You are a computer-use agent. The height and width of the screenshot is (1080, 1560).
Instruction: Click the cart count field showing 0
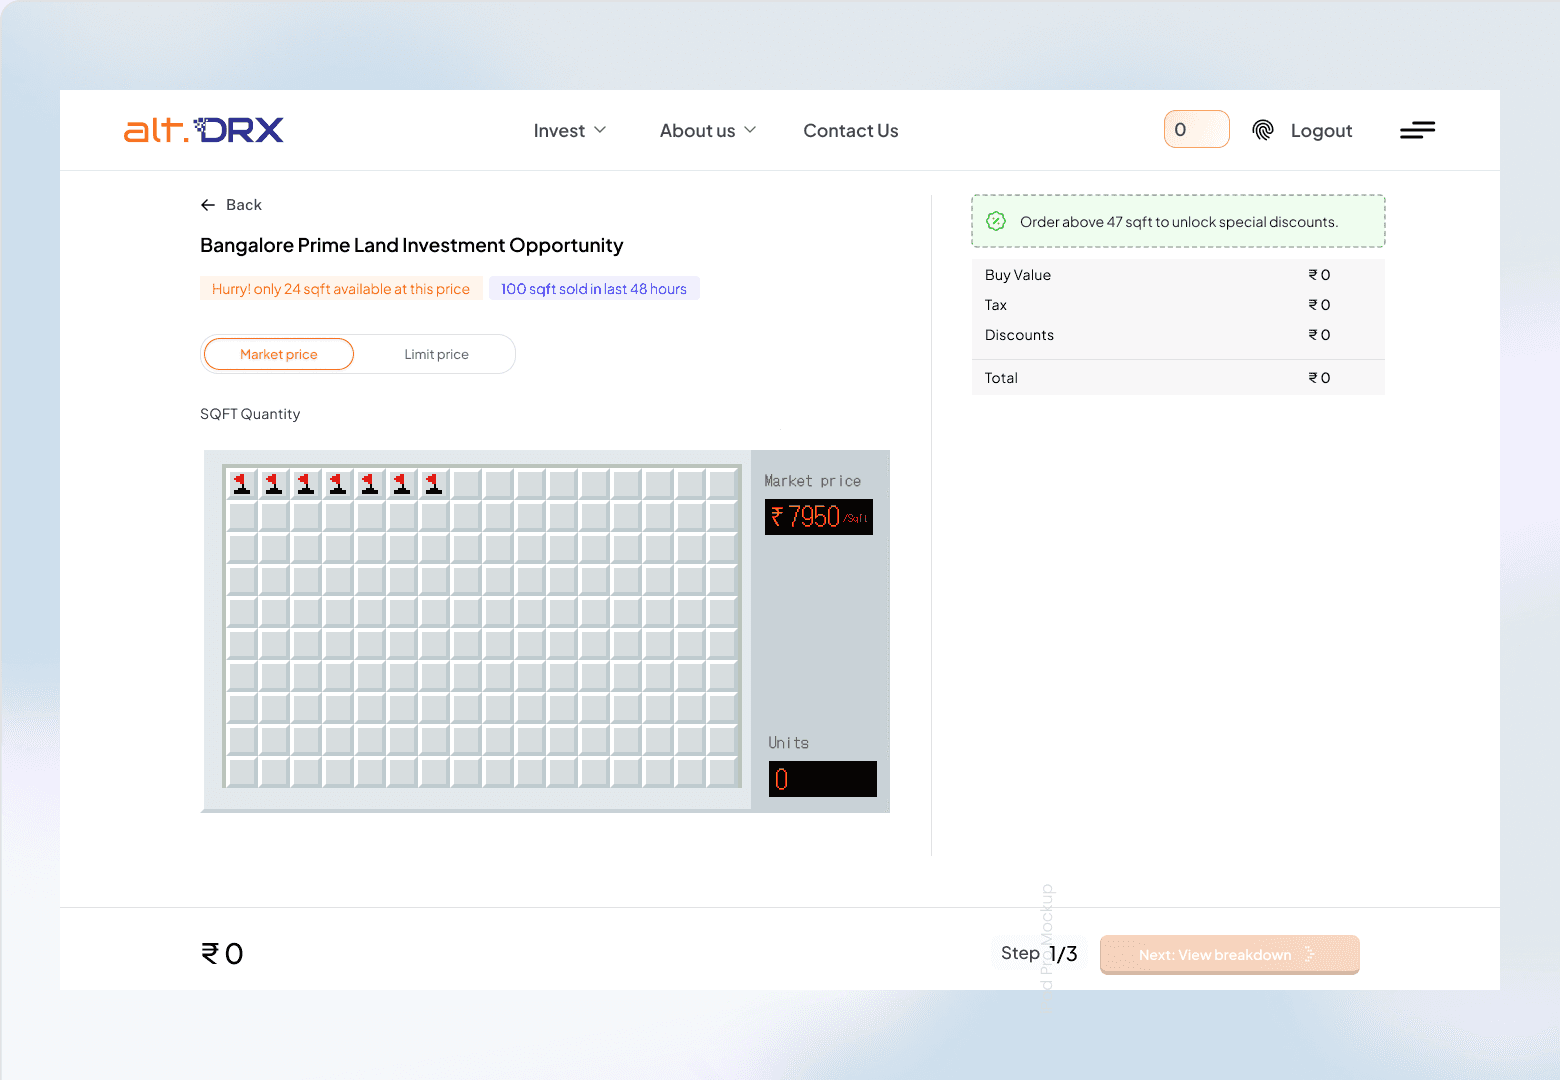(x=1197, y=129)
